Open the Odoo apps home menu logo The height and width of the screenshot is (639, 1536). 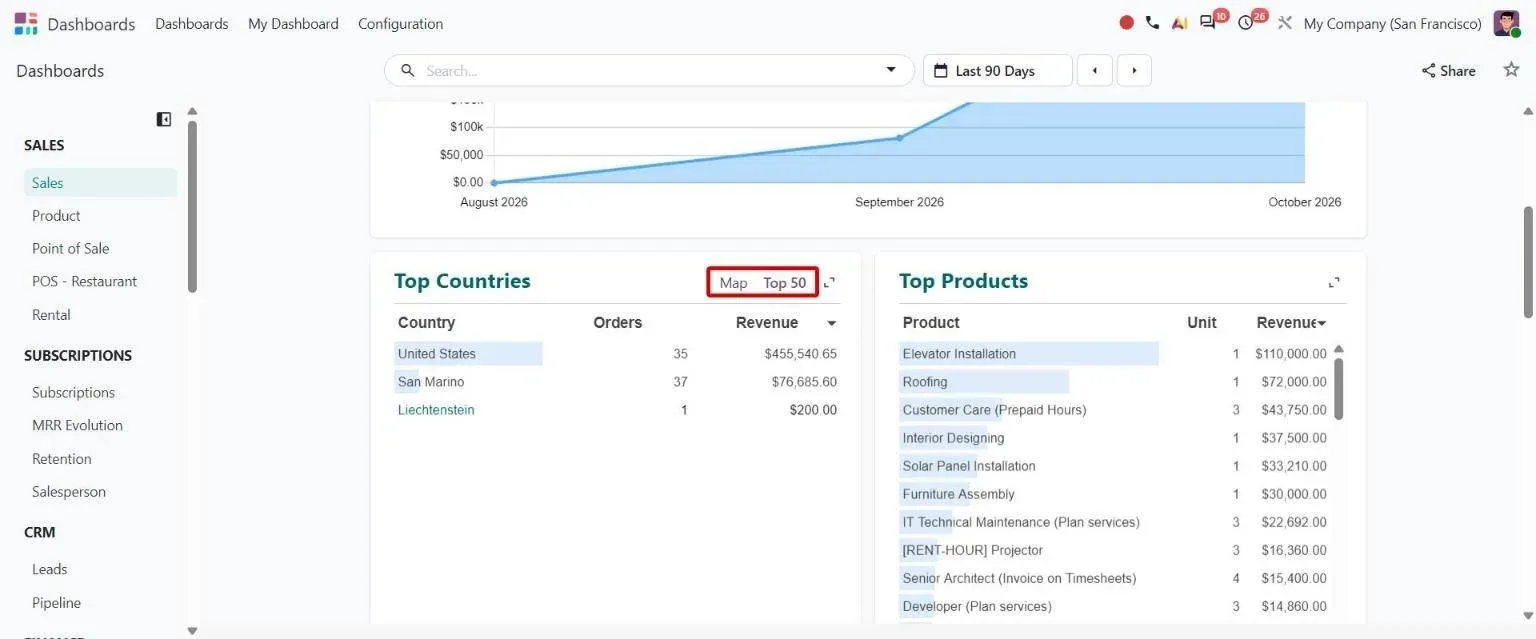(x=26, y=23)
